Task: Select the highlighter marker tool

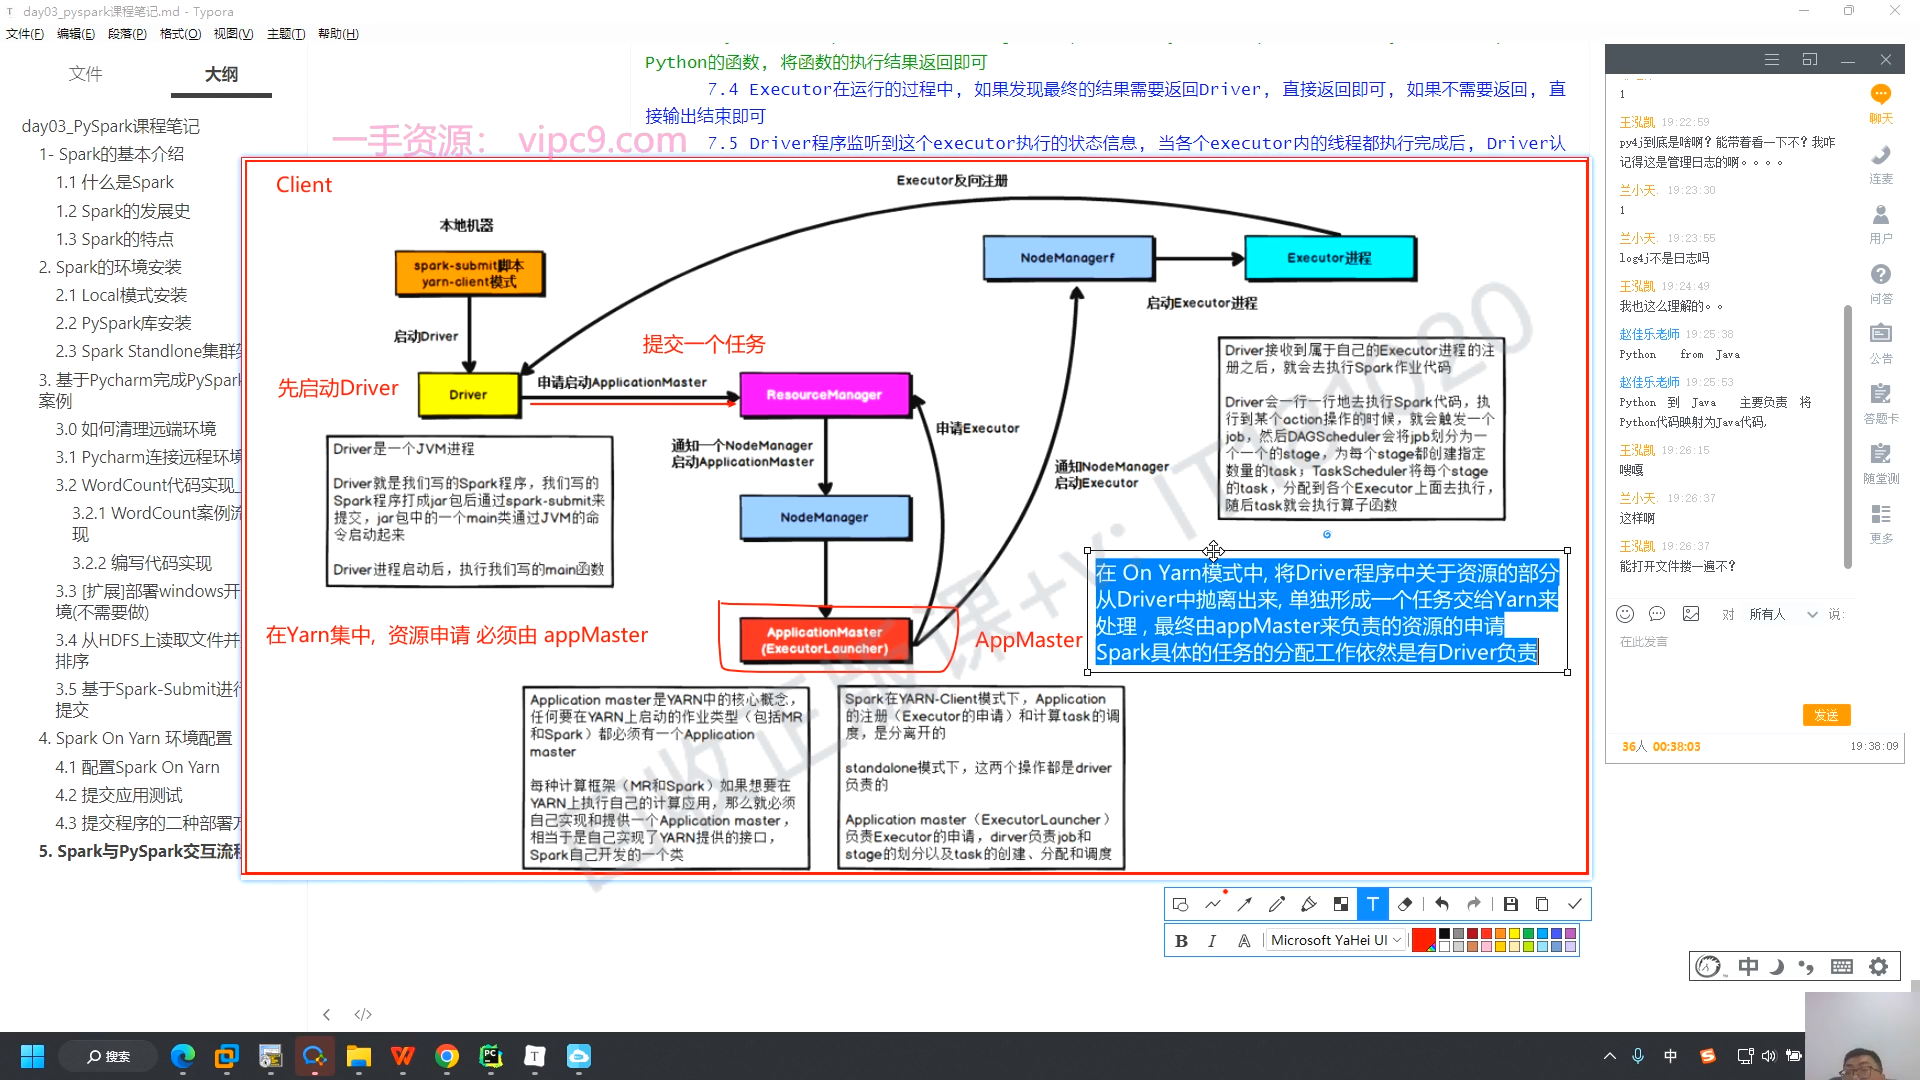Action: pyautogui.click(x=1309, y=904)
